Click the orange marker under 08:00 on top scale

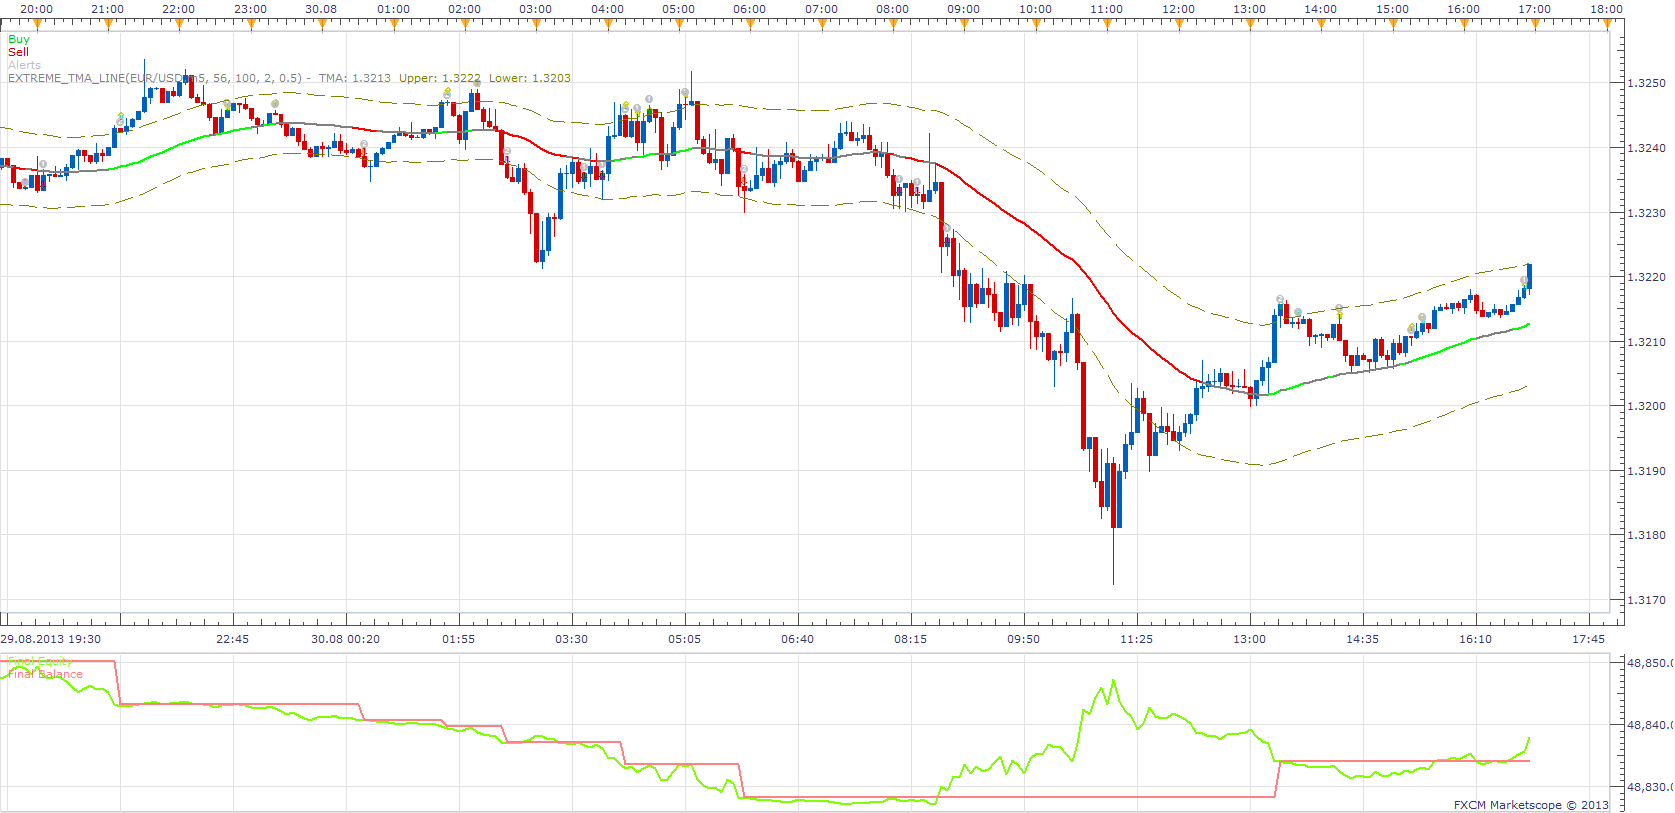click(893, 24)
